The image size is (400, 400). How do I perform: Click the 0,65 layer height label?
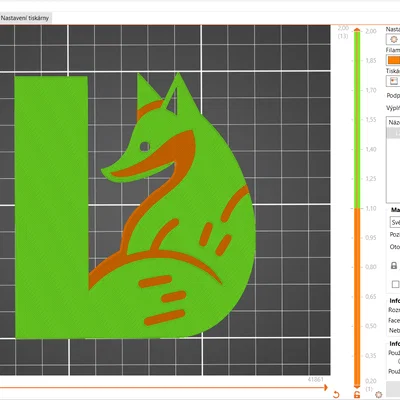(371, 297)
